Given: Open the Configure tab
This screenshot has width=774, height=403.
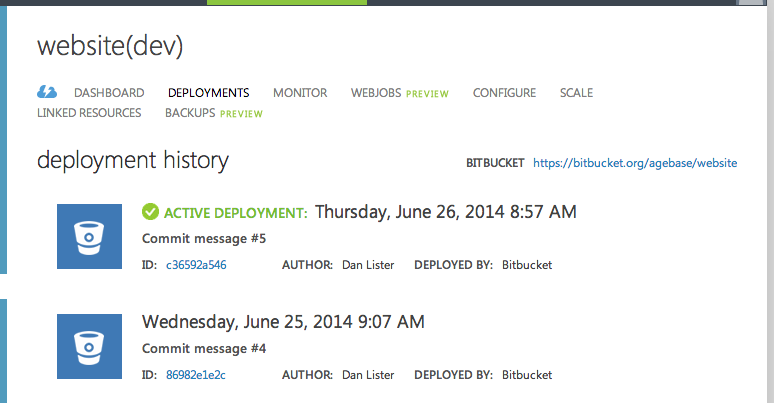Looking at the screenshot, I should [x=504, y=93].
